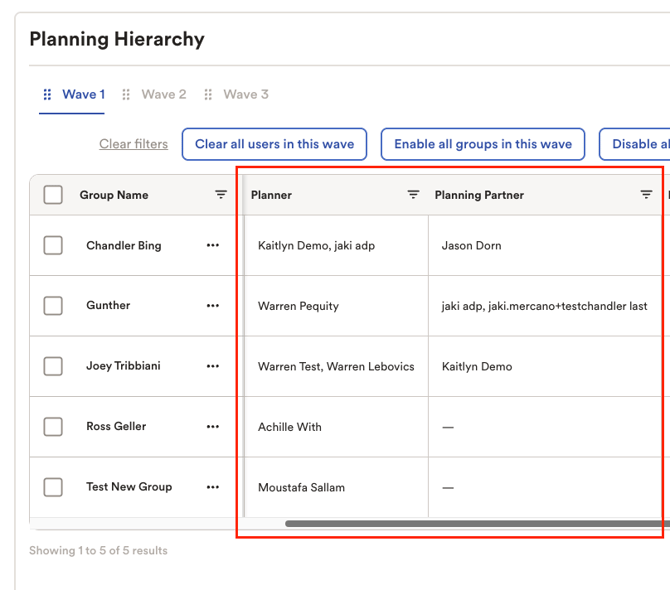
Task: Open more options for Joey Tribbiani
Action: point(213,366)
